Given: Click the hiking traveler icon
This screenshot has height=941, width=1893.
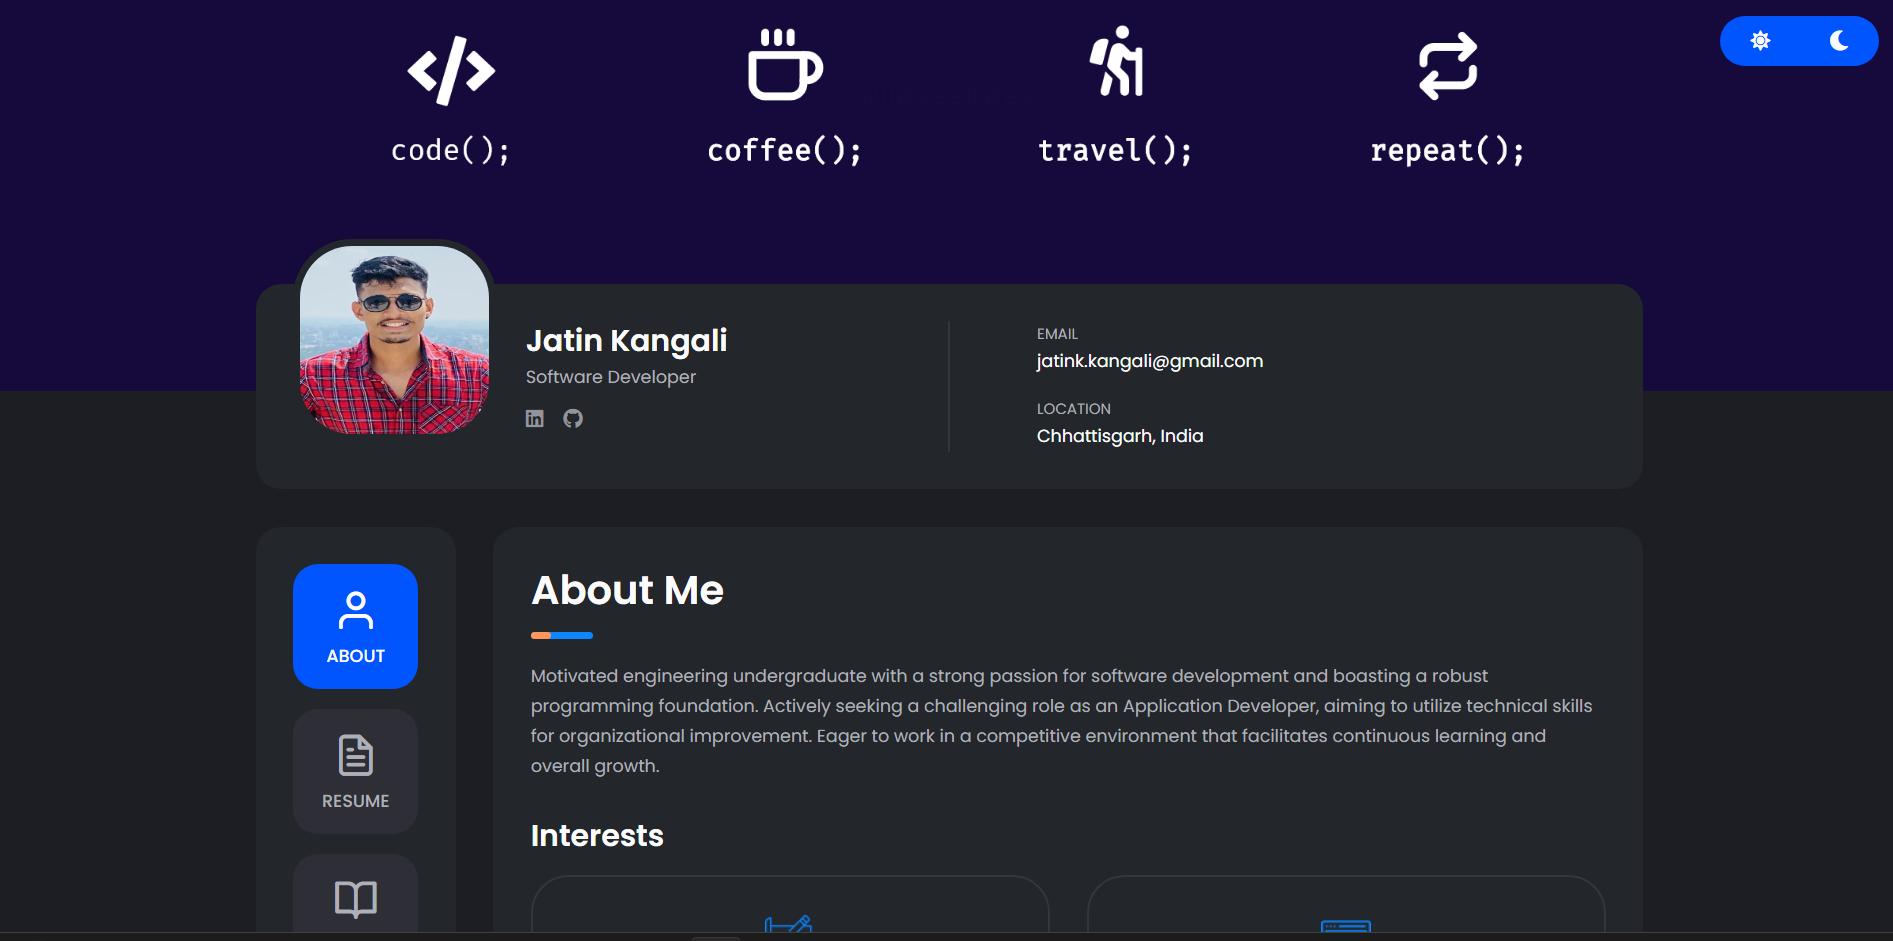Looking at the screenshot, I should pyautogui.click(x=1116, y=61).
